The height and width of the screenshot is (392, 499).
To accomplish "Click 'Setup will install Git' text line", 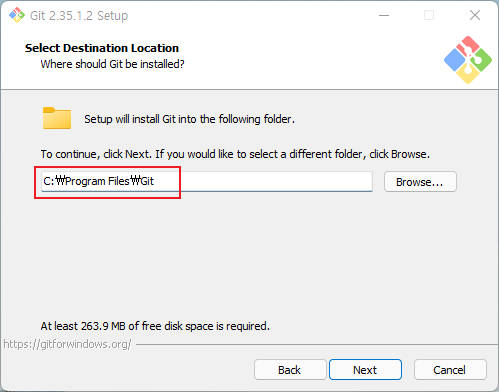I will pyautogui.click(x=189, y=119).
